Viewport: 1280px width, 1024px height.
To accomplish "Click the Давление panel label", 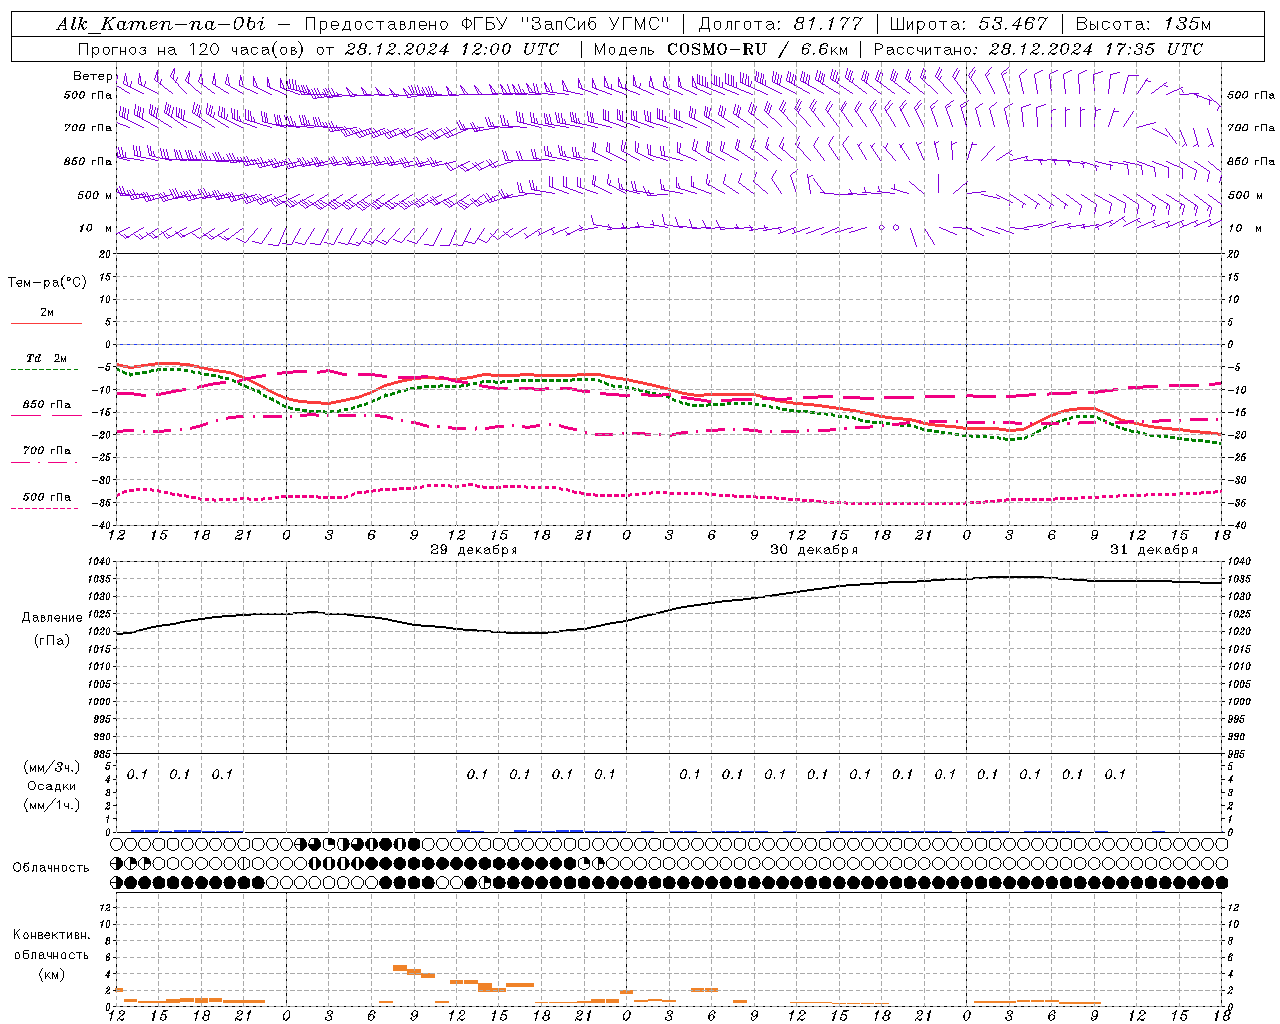I will click(x=52, y=618).
